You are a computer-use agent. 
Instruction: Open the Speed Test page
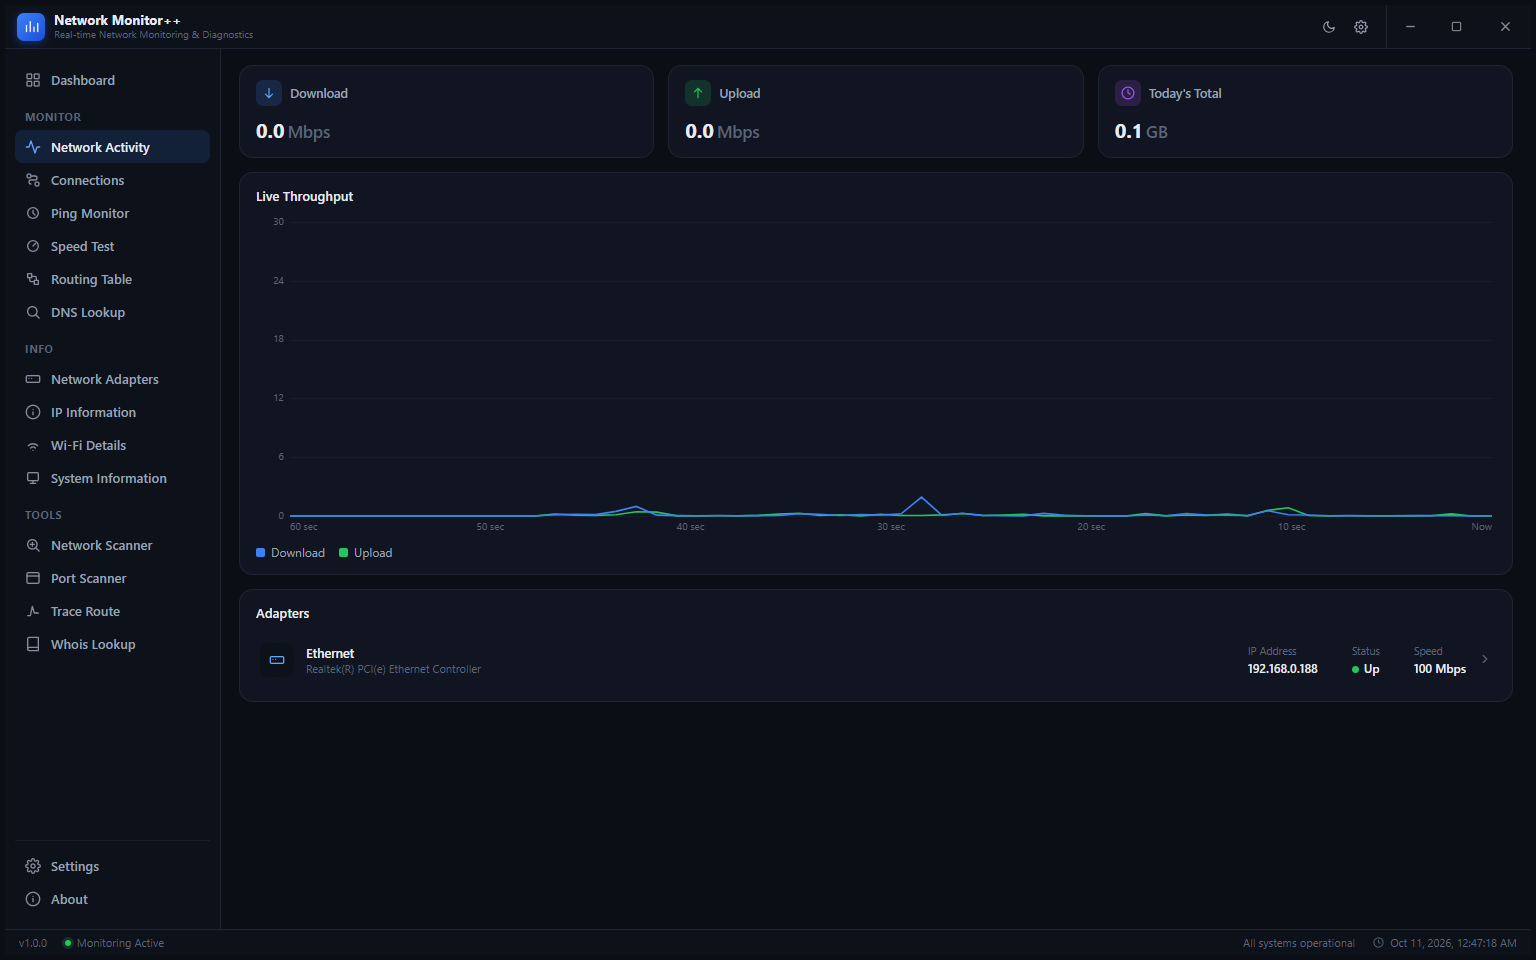pyautogui.click(x=112, y=246)
